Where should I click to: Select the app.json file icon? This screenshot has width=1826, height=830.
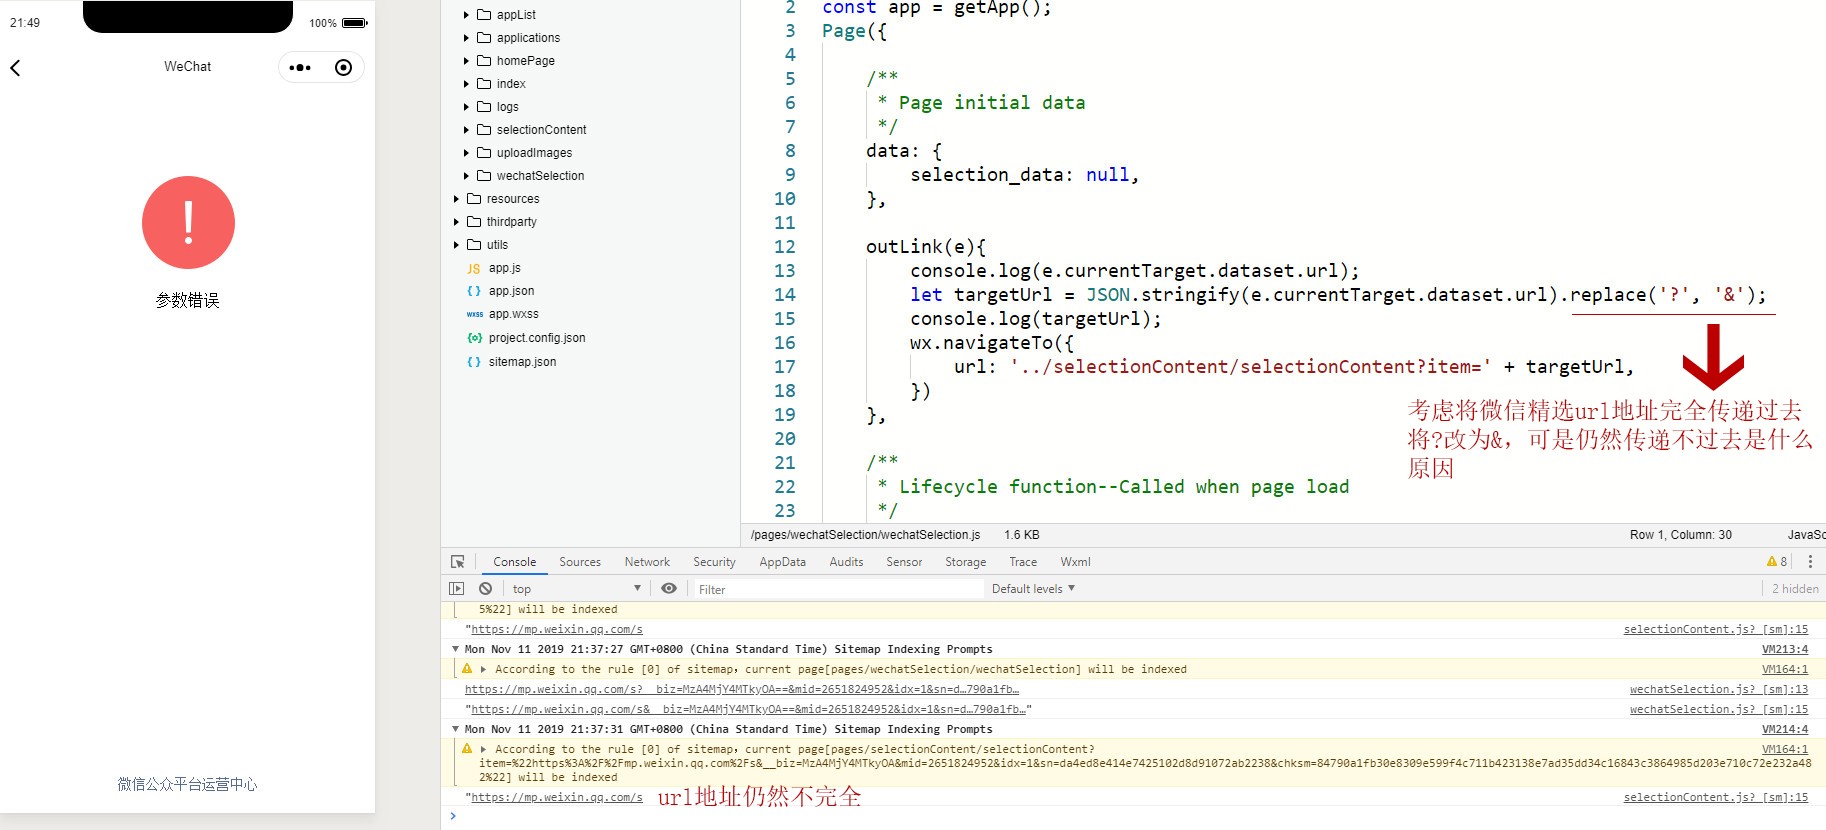point(474,291)
